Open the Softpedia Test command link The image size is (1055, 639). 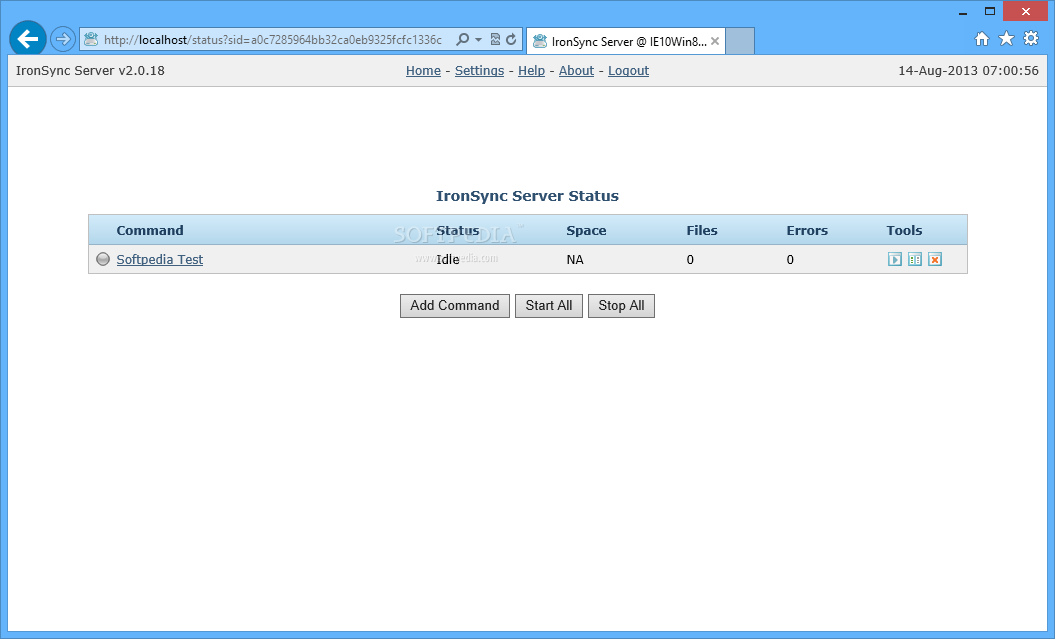point(159,260)
